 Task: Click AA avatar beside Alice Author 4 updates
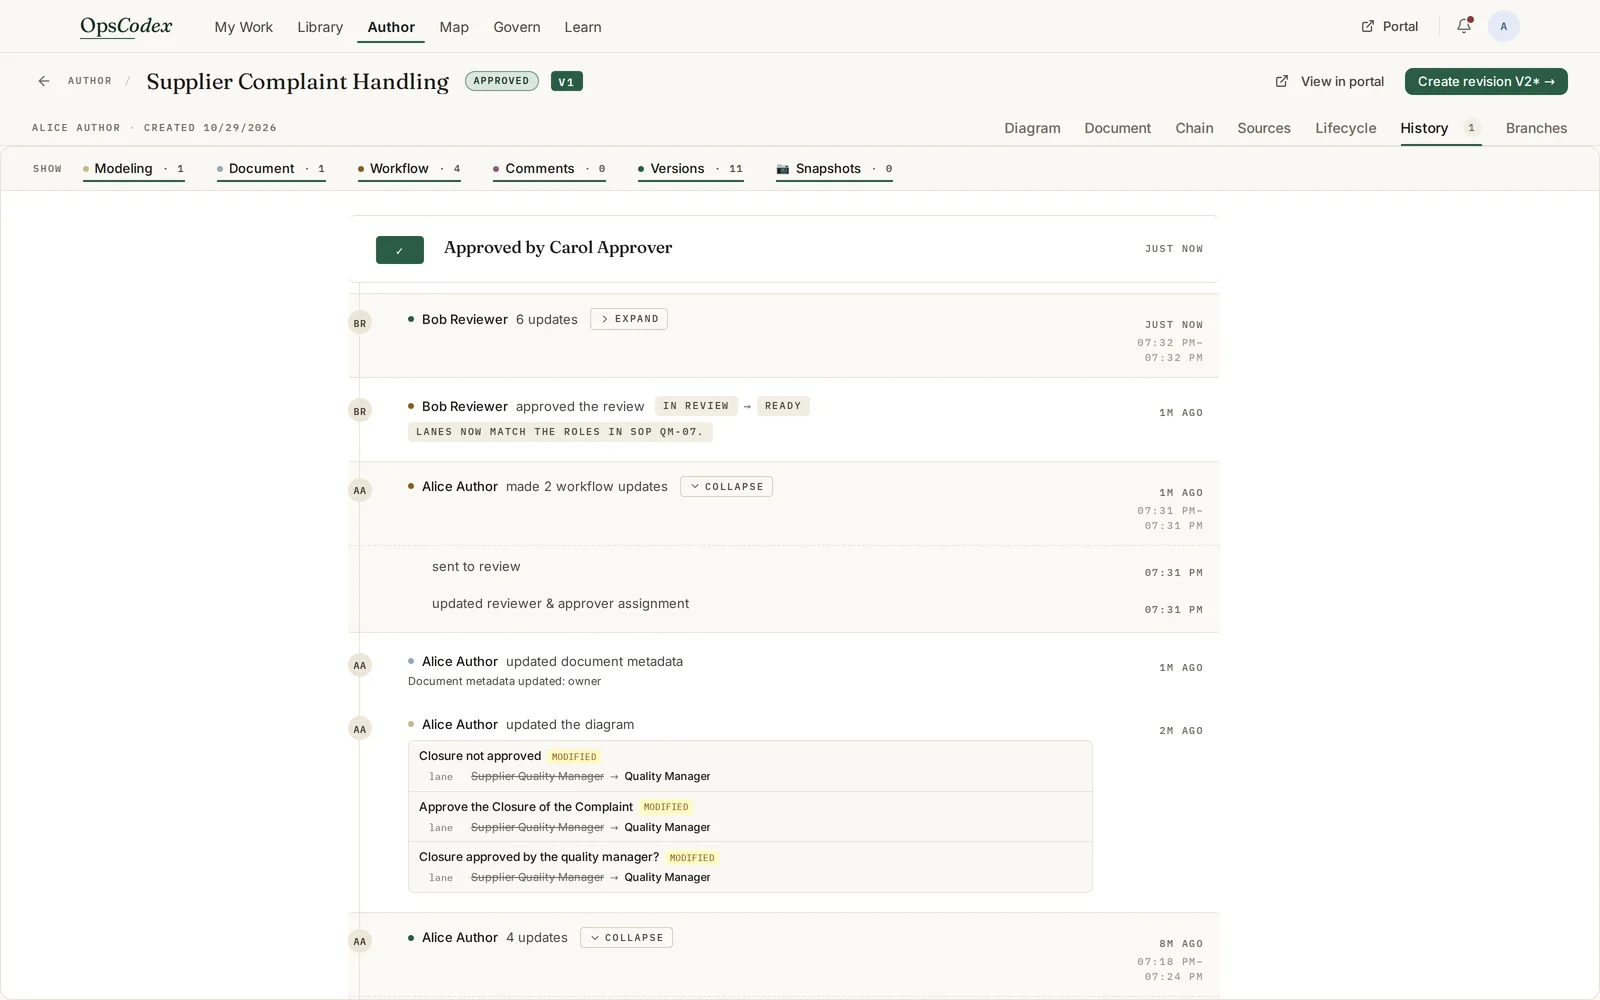pyautogui.click(x=360, y=941)
